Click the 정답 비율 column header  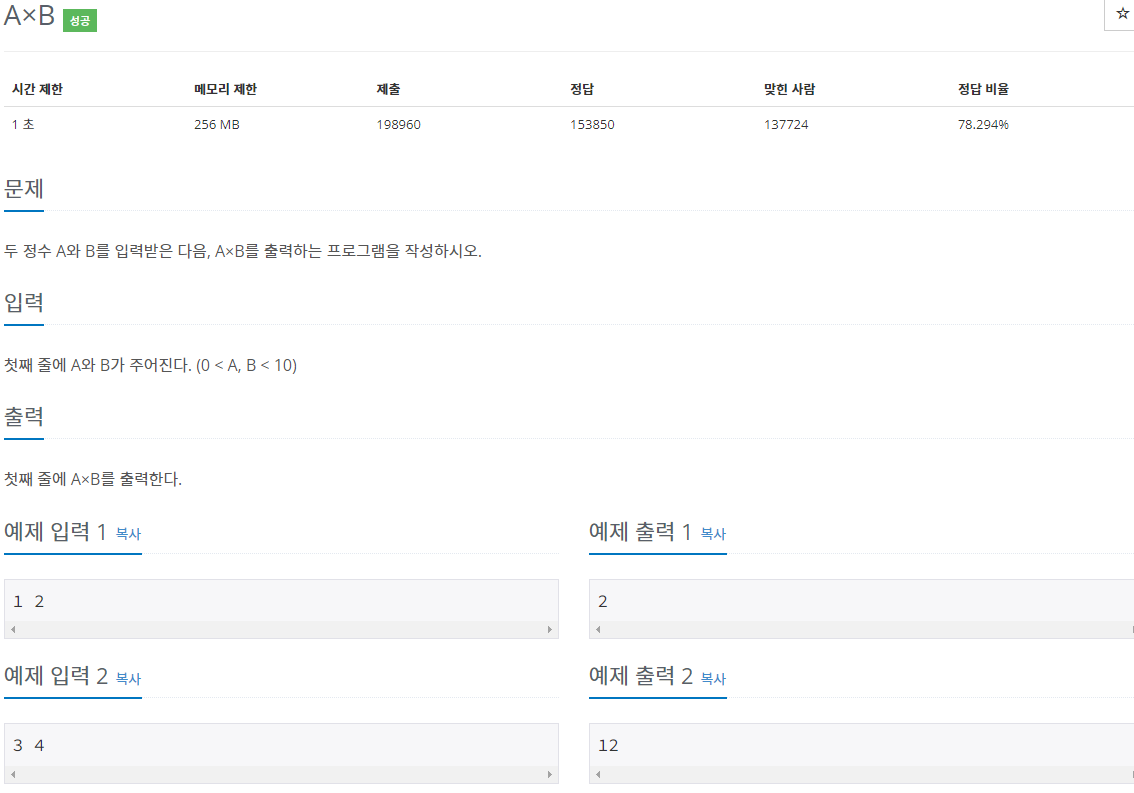pyautogui.click(x=984, y=89)
